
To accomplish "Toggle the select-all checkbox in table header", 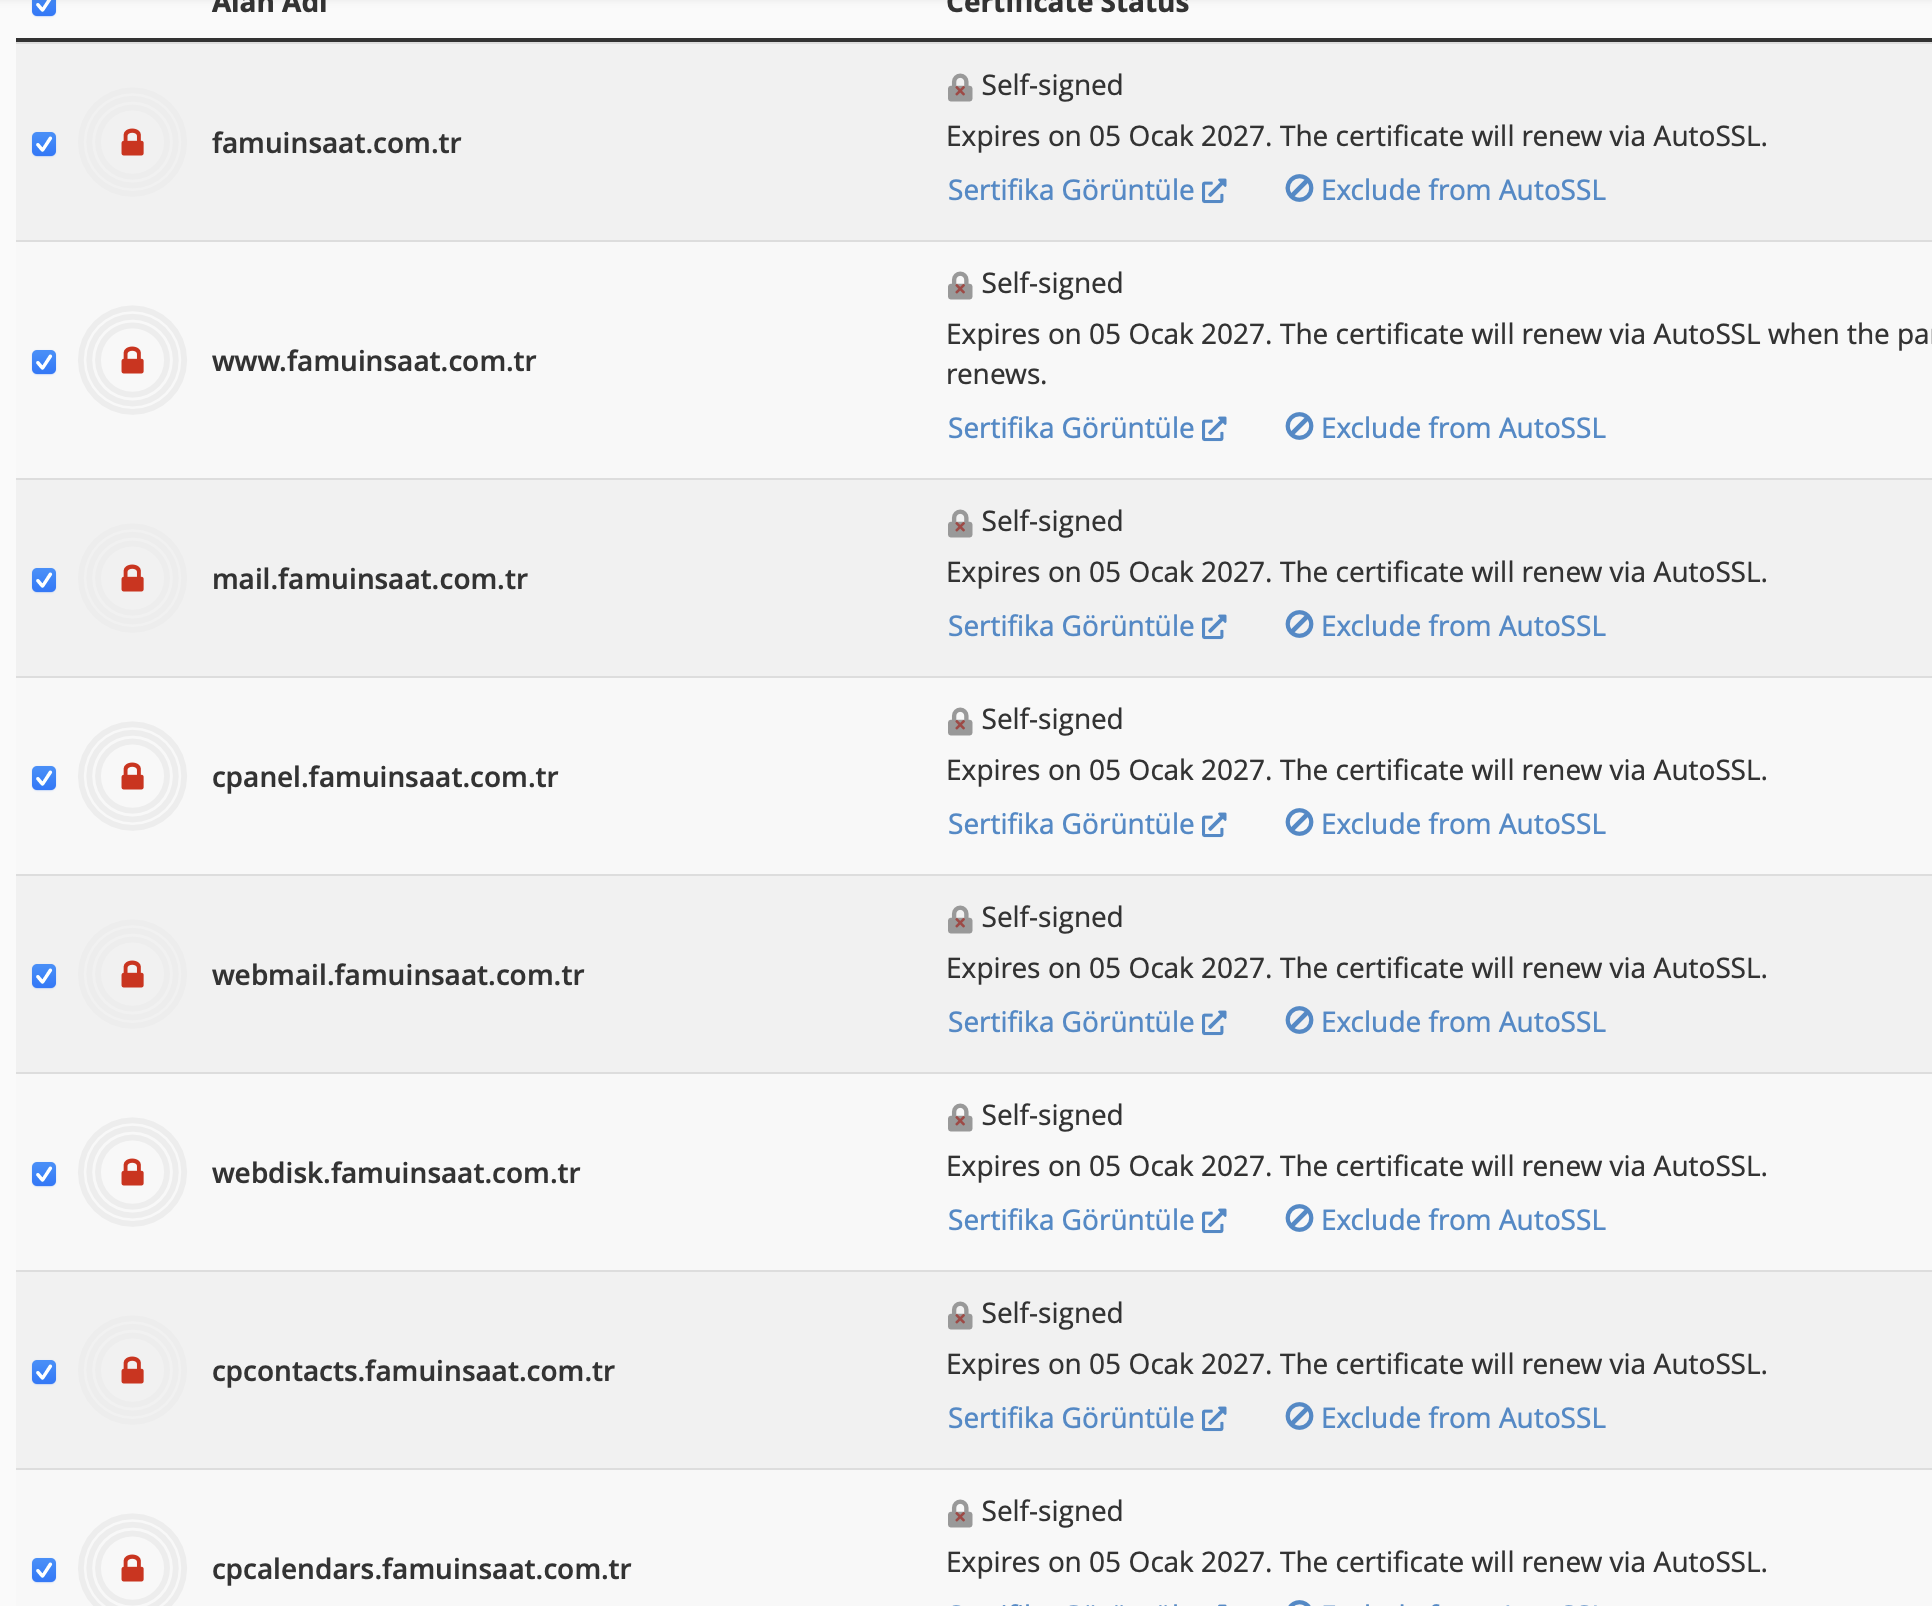I will (x=44, y=6).
